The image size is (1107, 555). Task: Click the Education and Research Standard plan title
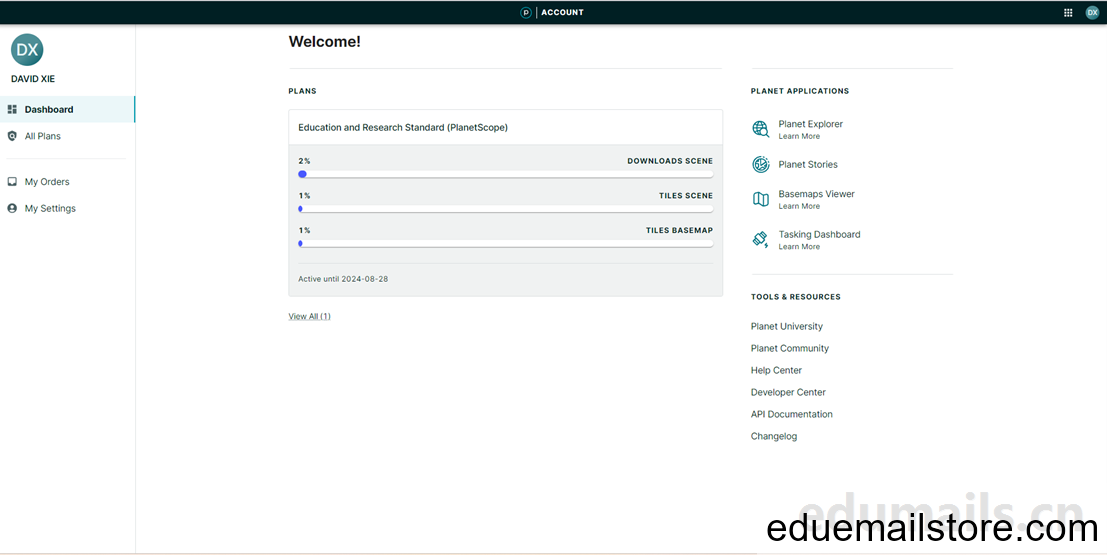pyautogui.click(x=403, y=128)
